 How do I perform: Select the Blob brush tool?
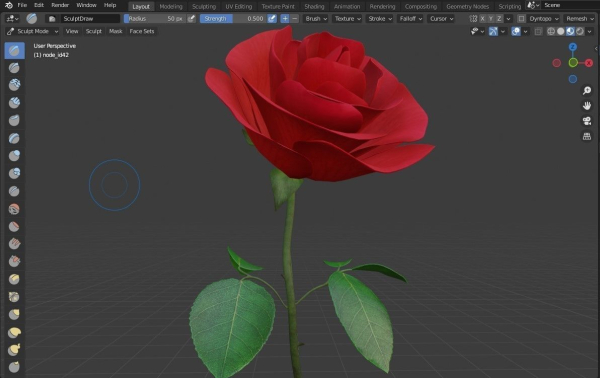pyautogui.click(x=14, y=173)
